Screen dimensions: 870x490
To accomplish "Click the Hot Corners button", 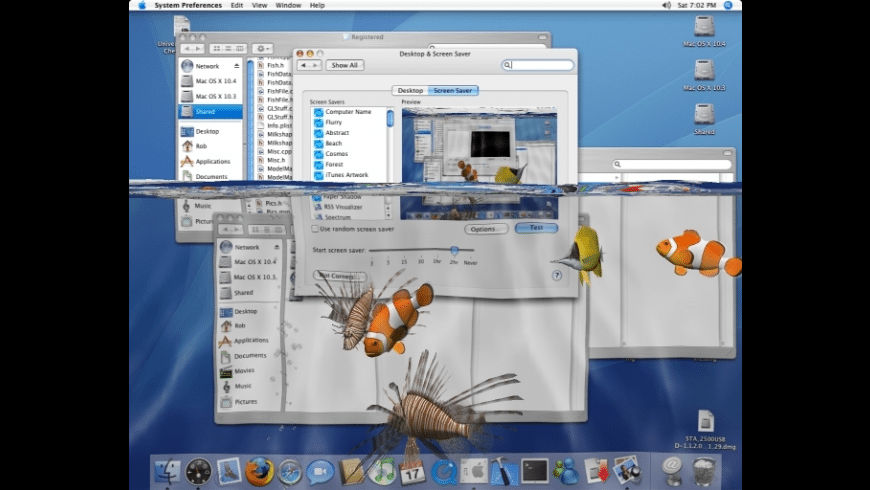I will click(339, 275).
